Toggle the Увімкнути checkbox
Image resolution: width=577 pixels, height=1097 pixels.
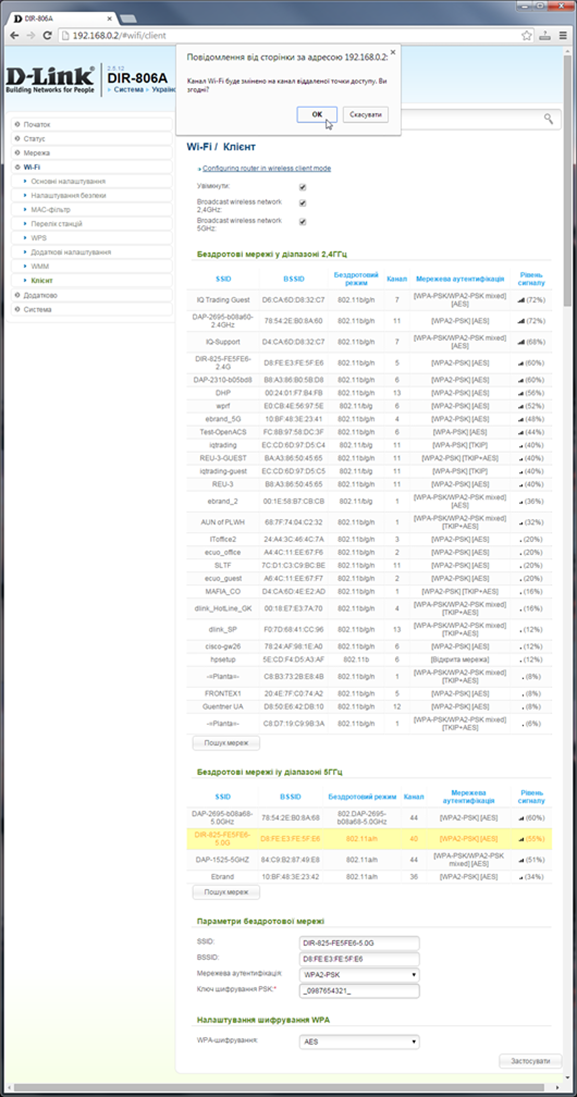[x=303, y=187]
